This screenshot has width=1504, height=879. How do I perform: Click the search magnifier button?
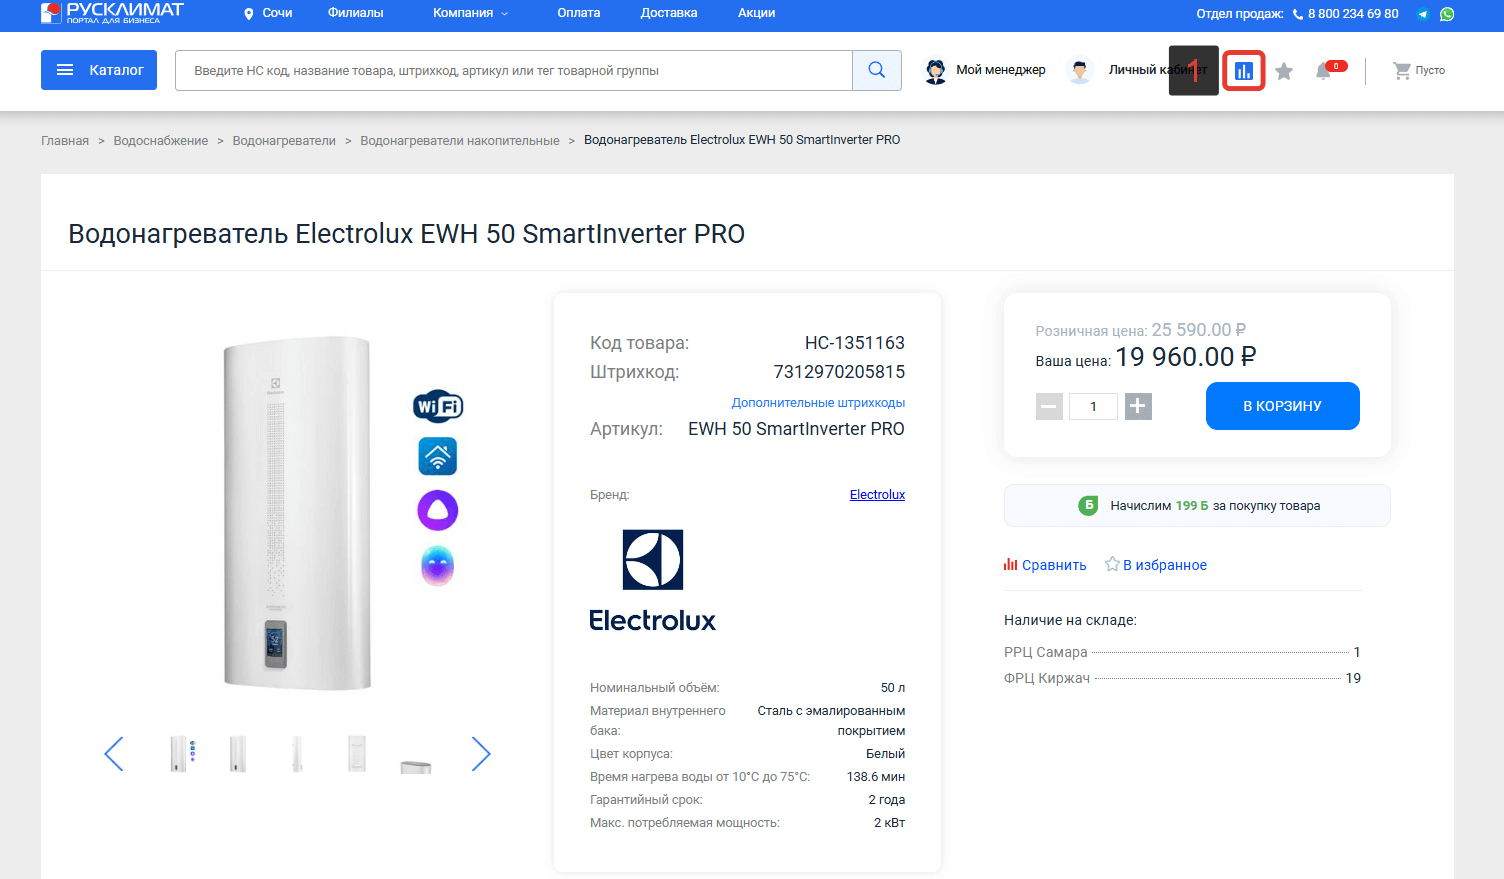(877, 70)
